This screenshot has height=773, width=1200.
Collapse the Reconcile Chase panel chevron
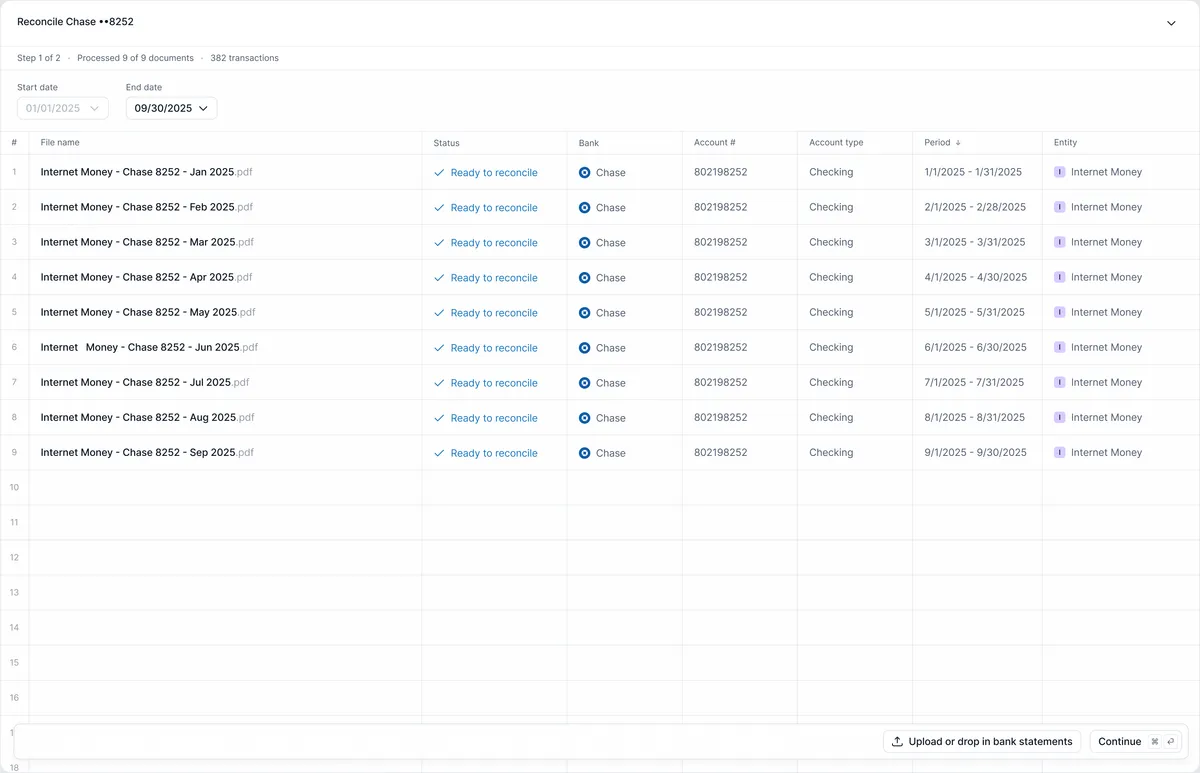[x=1171, y=23]
